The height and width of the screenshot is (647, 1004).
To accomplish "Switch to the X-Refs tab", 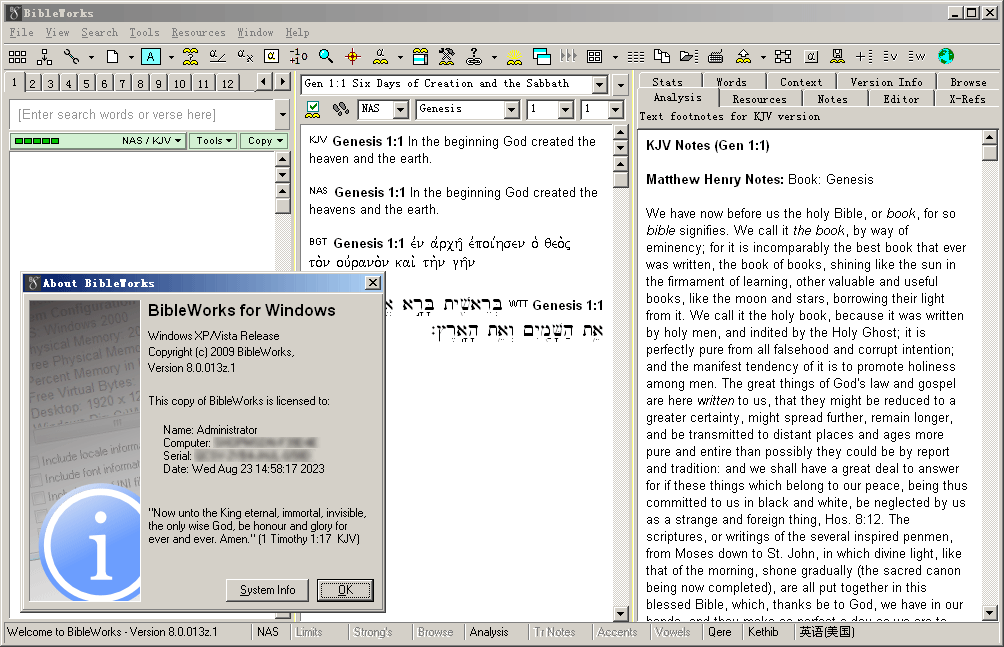I will tap(967, 99).
